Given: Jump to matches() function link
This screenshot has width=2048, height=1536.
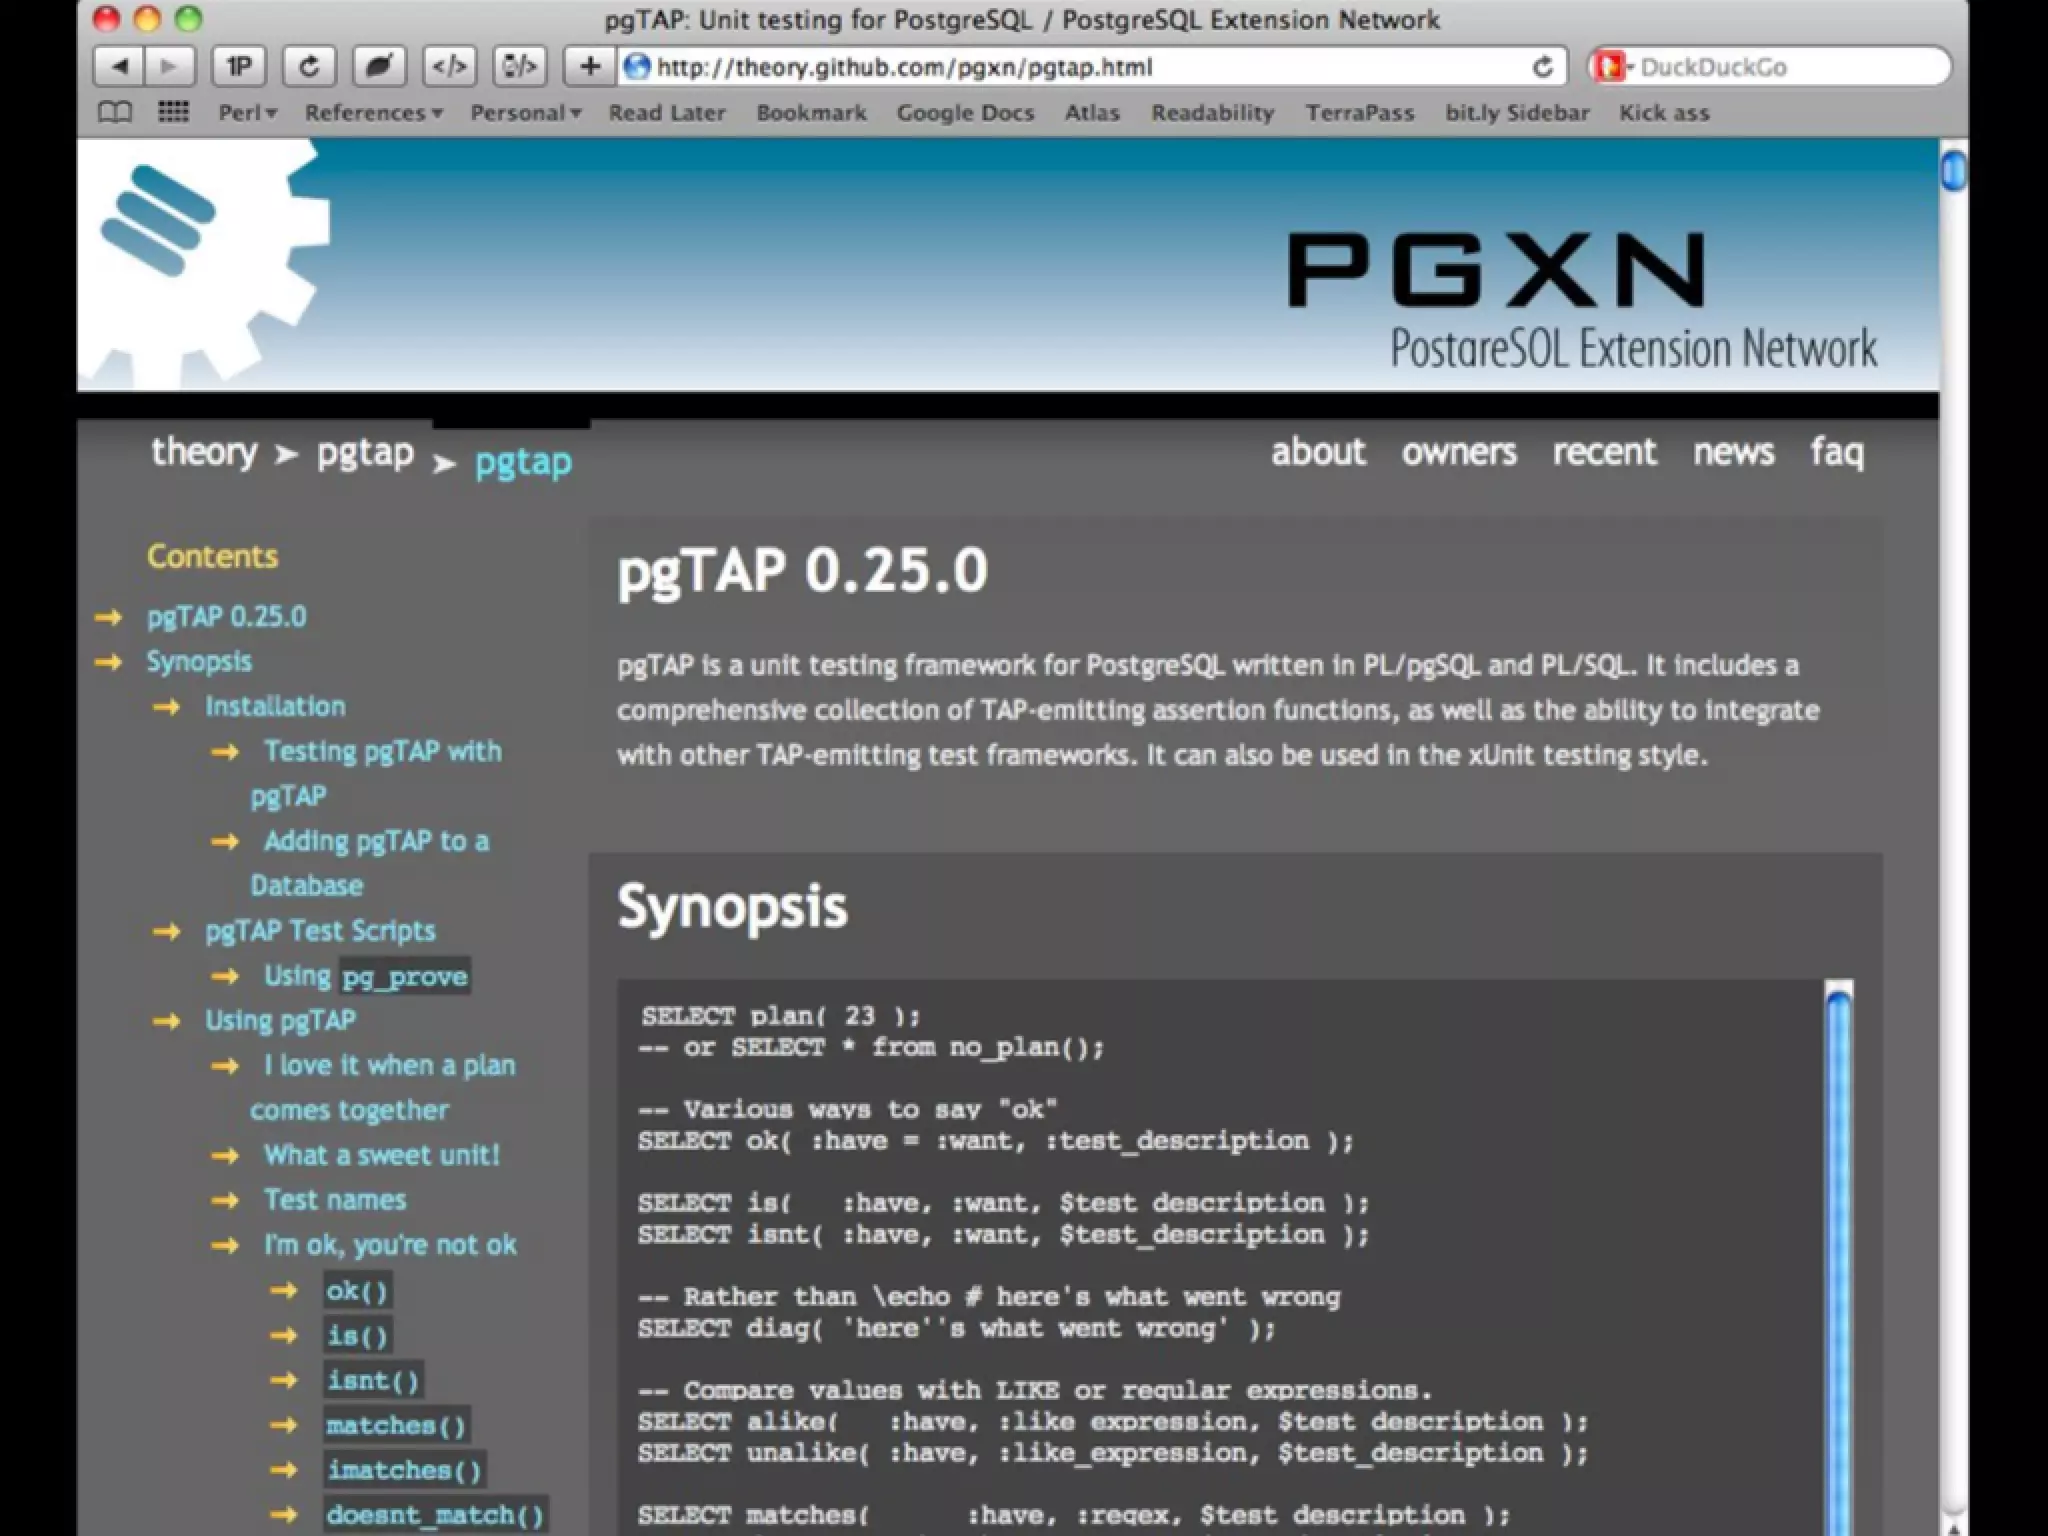Looking at the screenshot, I should point(396,1426).
